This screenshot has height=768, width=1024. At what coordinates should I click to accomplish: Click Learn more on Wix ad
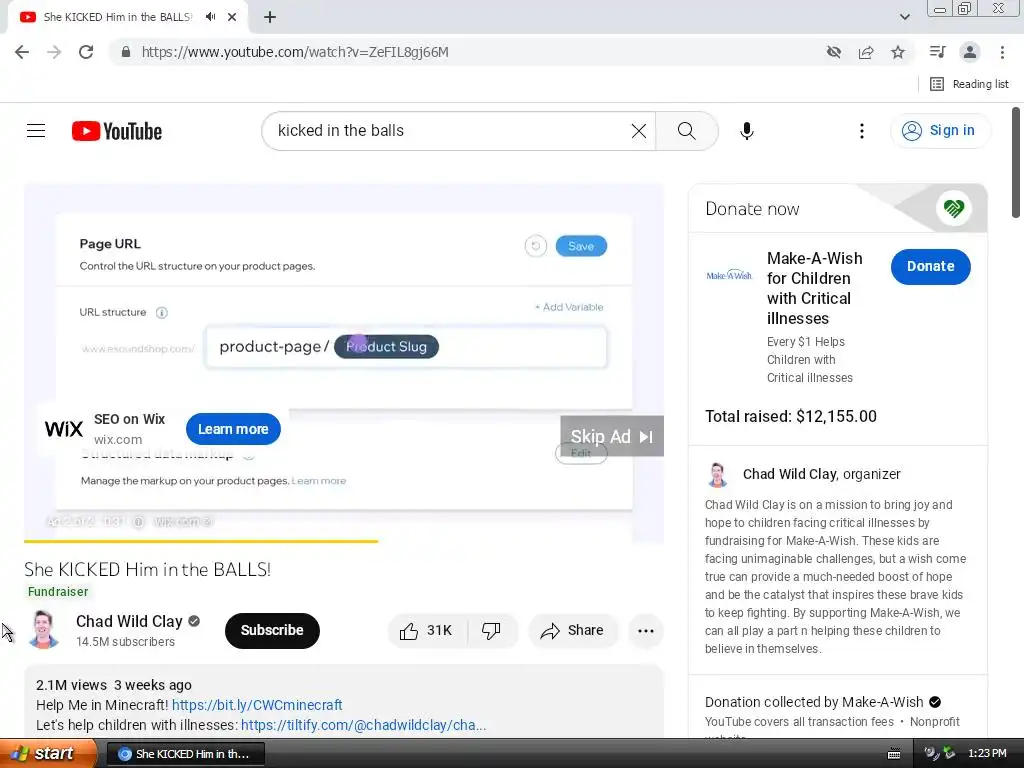(233, 429)
